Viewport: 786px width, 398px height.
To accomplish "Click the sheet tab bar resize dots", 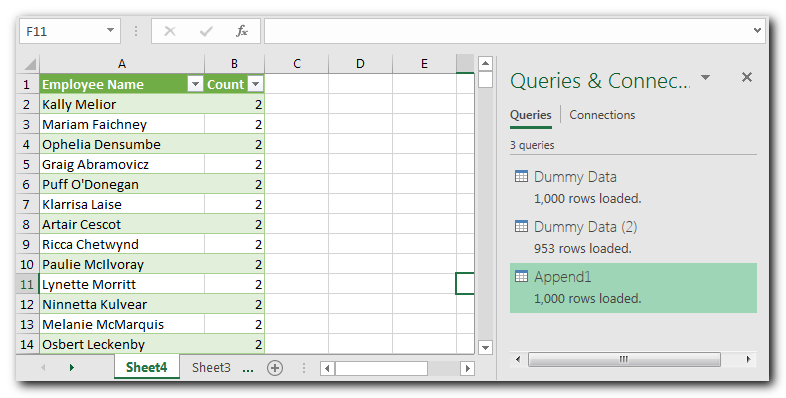I will (304, 368).
